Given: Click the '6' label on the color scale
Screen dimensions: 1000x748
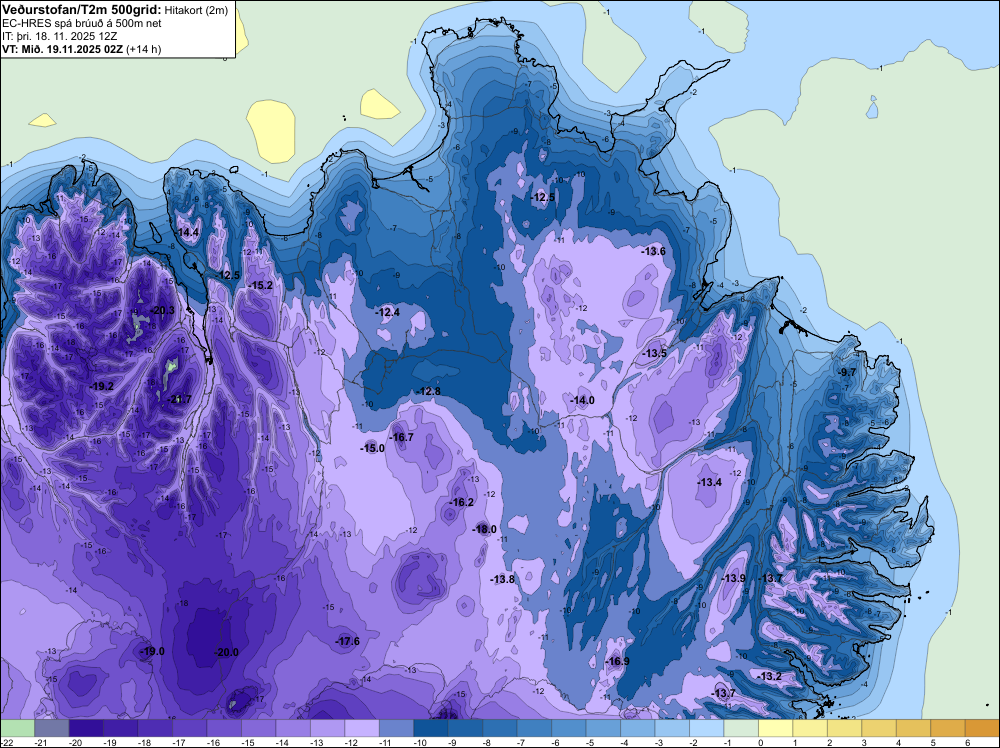Looking at the screenshot, I should pos(968,742).
